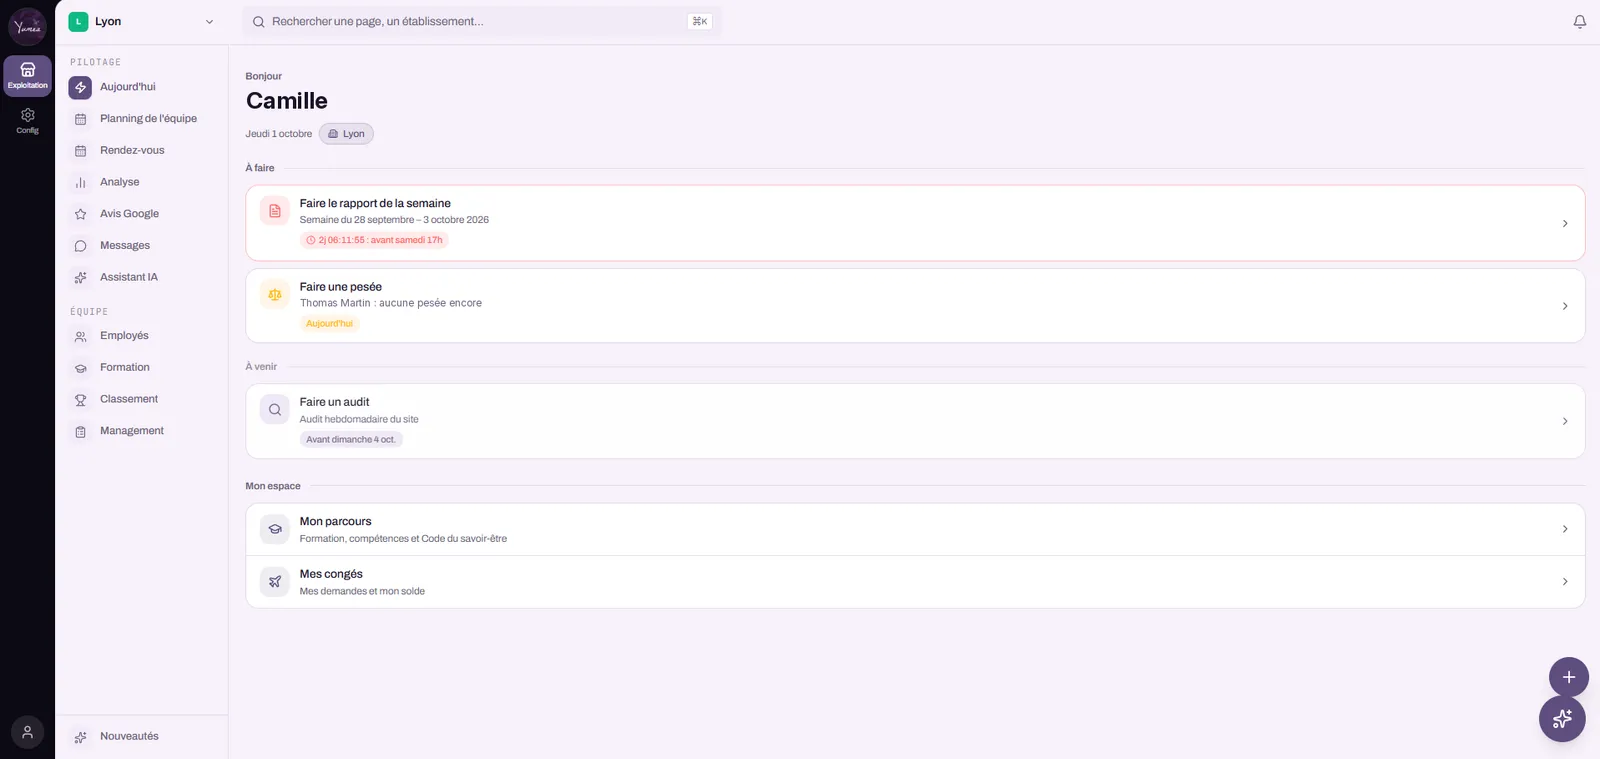The height and width of the screenshot is (759, 1600).
Task: Click the Lyon location chip under Camille
Action: (x=346, y=134)
